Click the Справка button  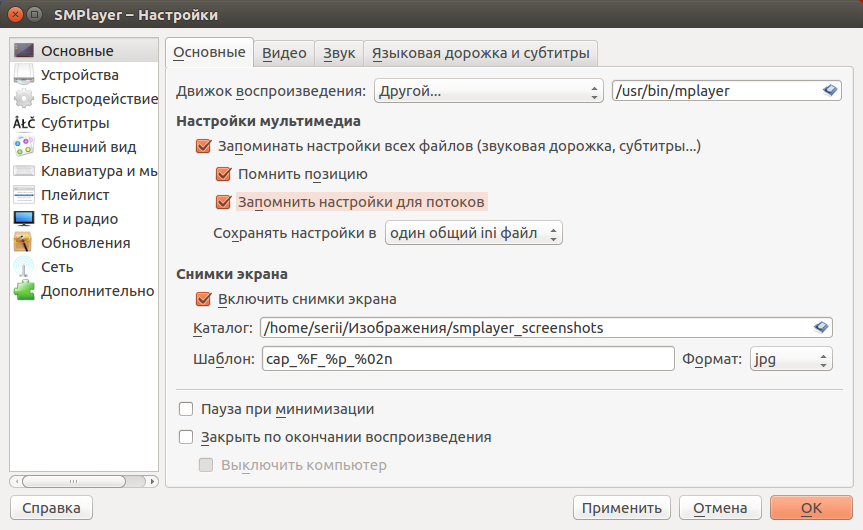click(x=51, y=507)
